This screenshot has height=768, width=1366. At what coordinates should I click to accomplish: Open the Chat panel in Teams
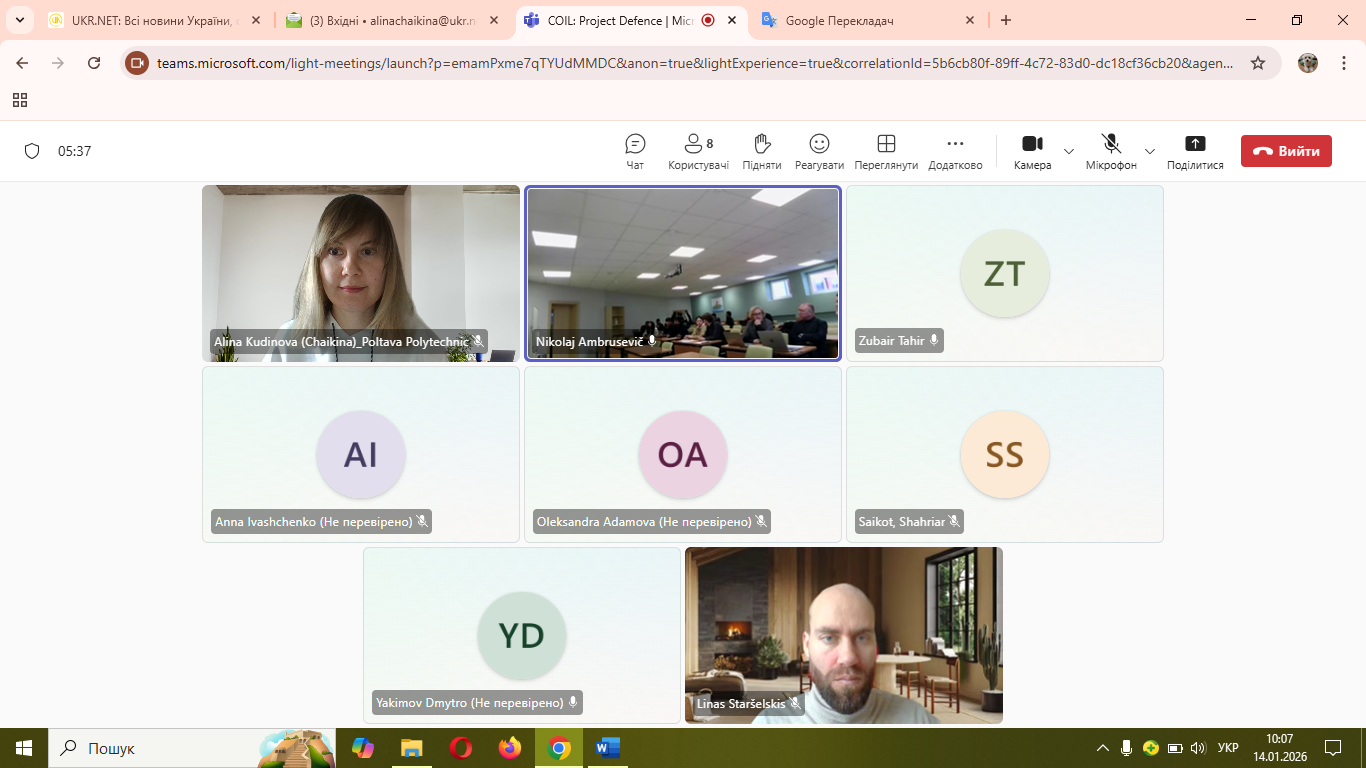coord(635,151)
